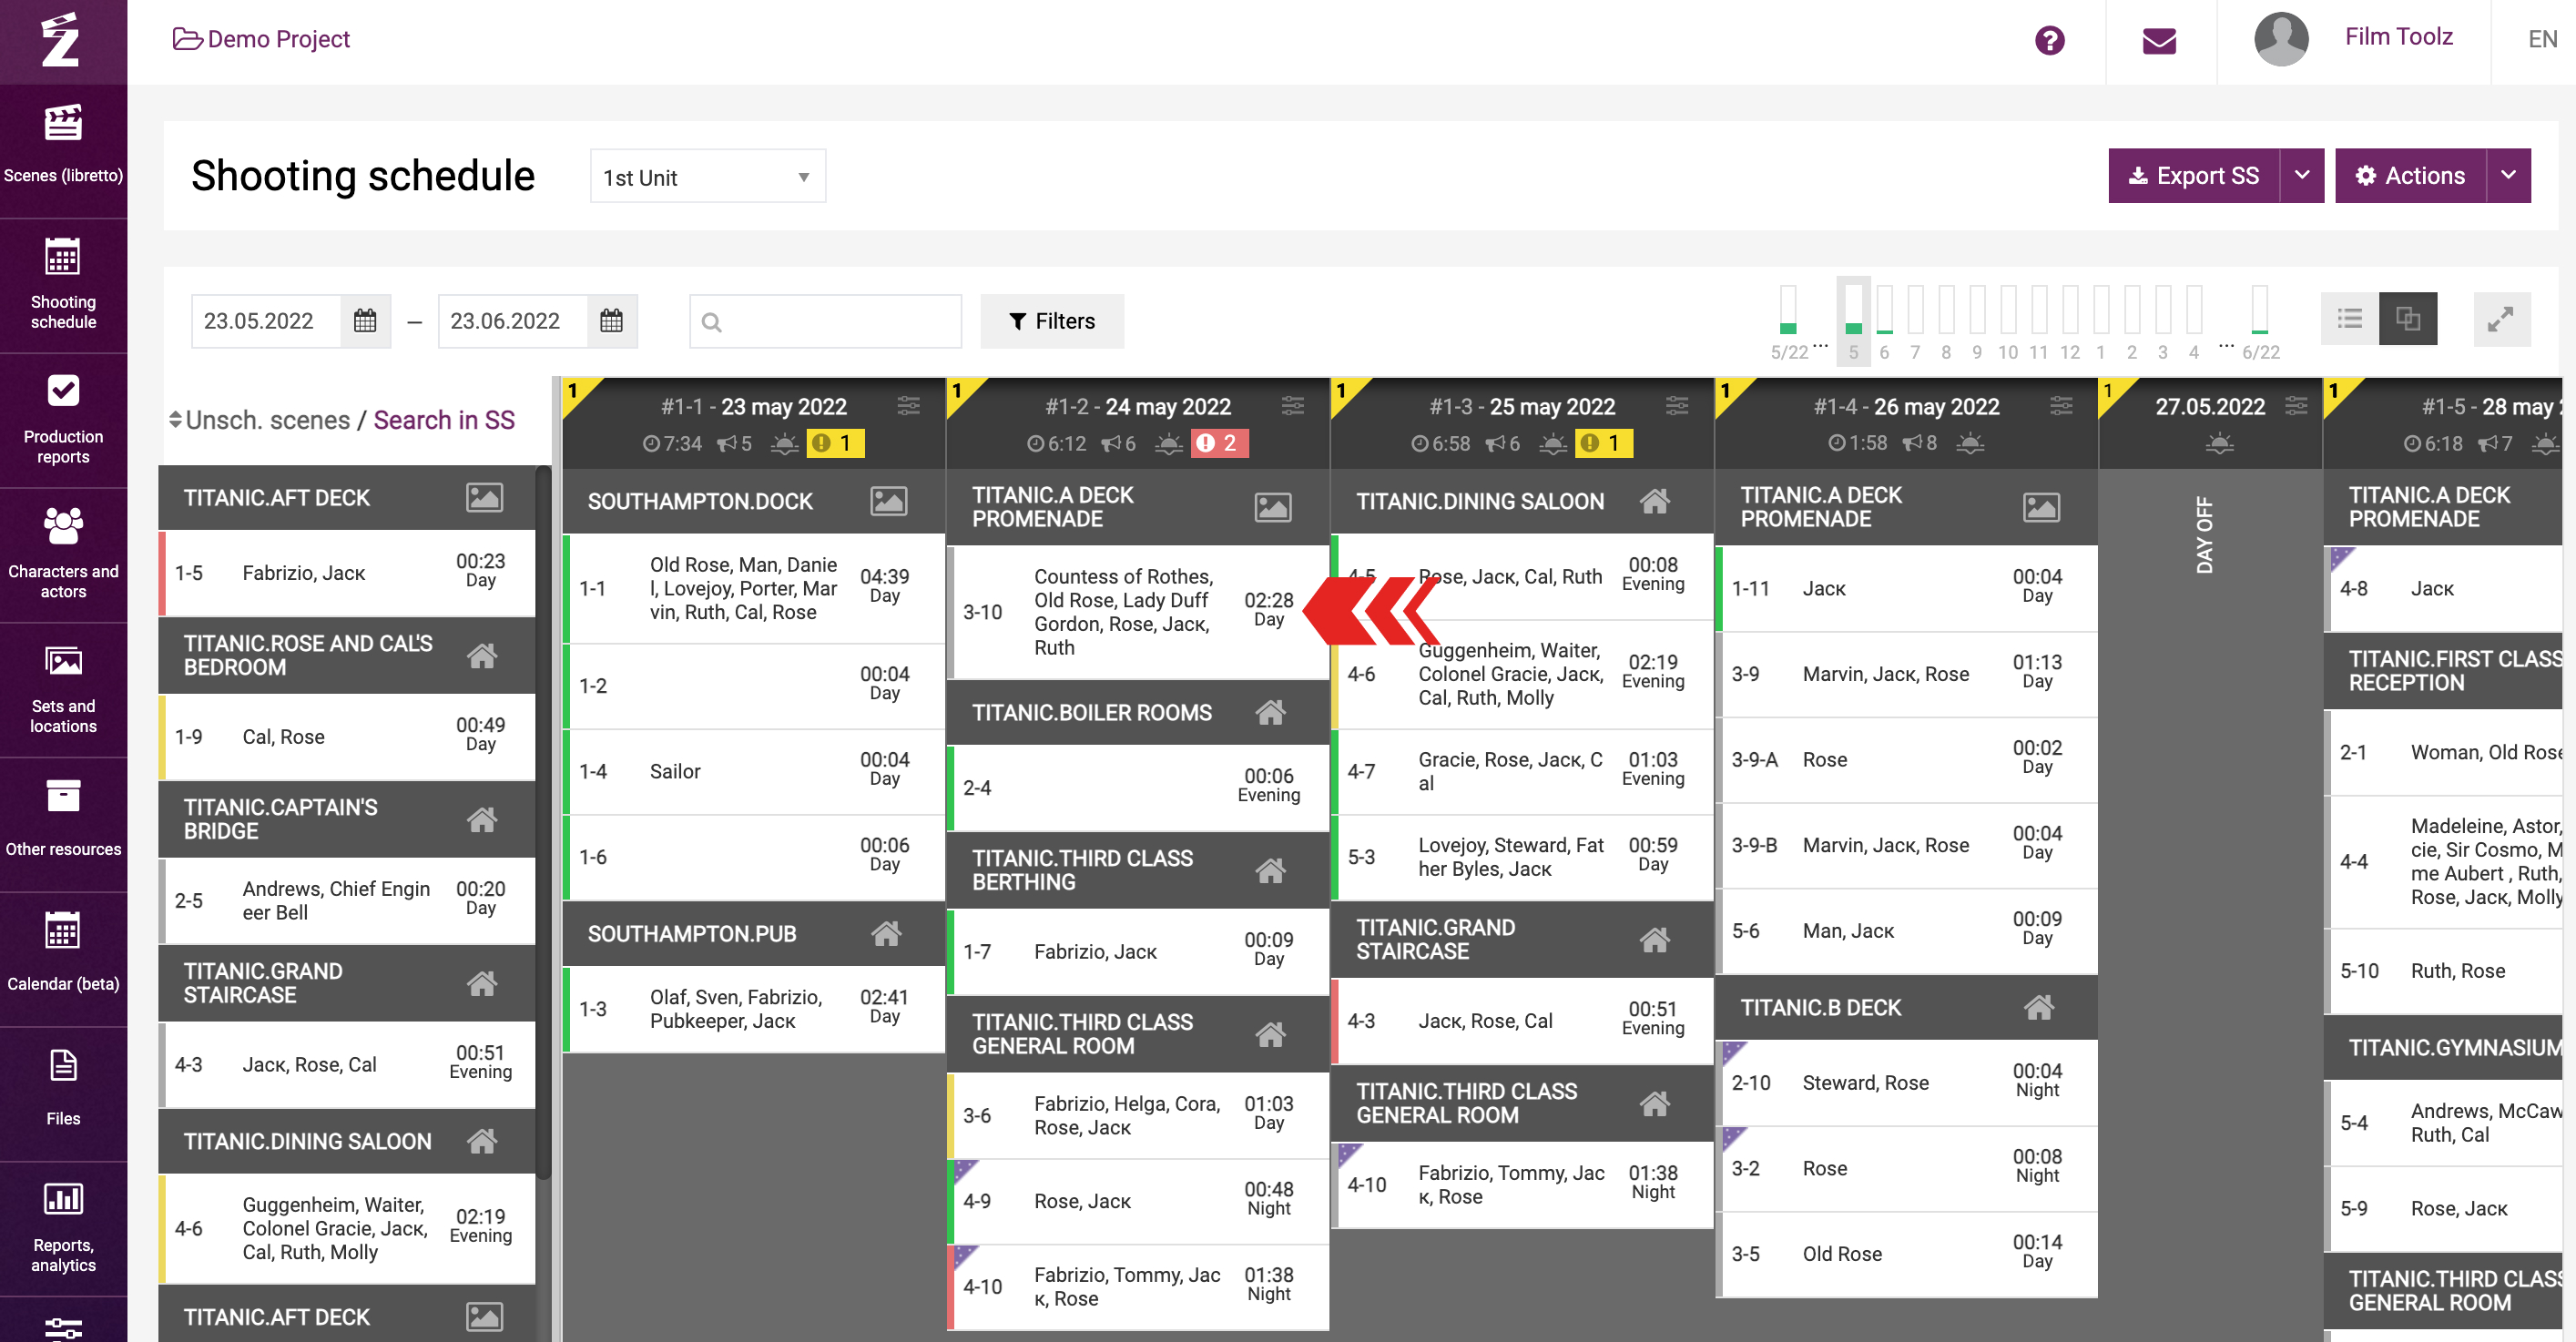Open scene 5-3 Lovejoy, Steward
The width and height of the screenshot is (2576, 1342).
[1522, 857]
